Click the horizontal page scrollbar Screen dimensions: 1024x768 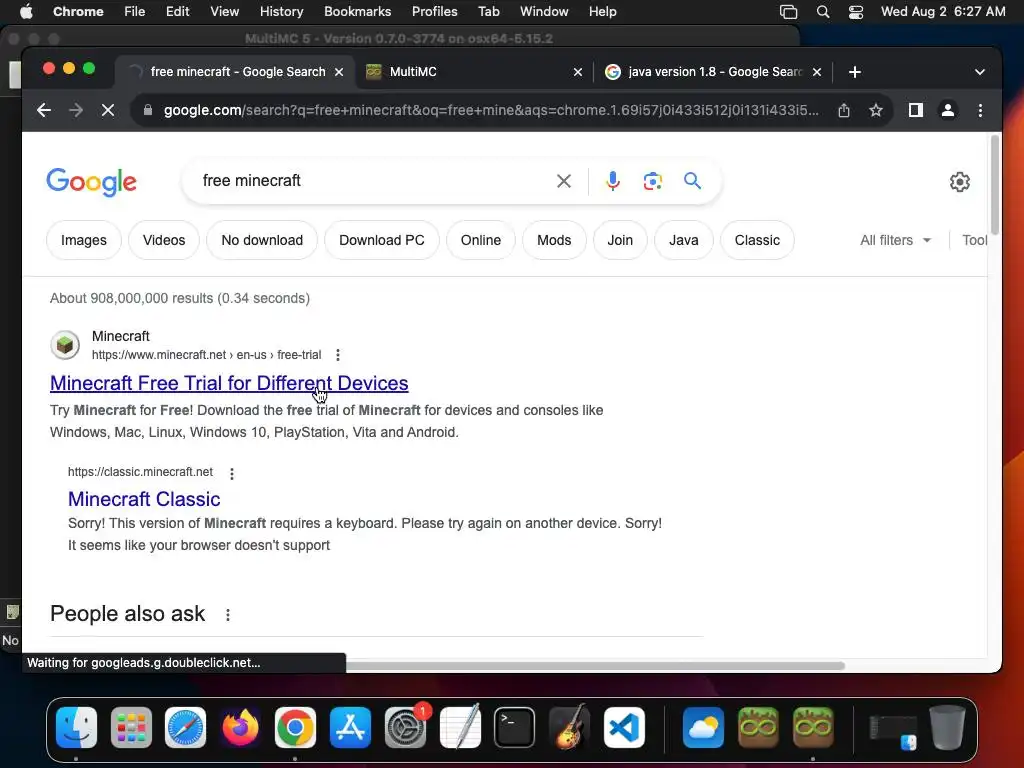[x=594, y=665]
